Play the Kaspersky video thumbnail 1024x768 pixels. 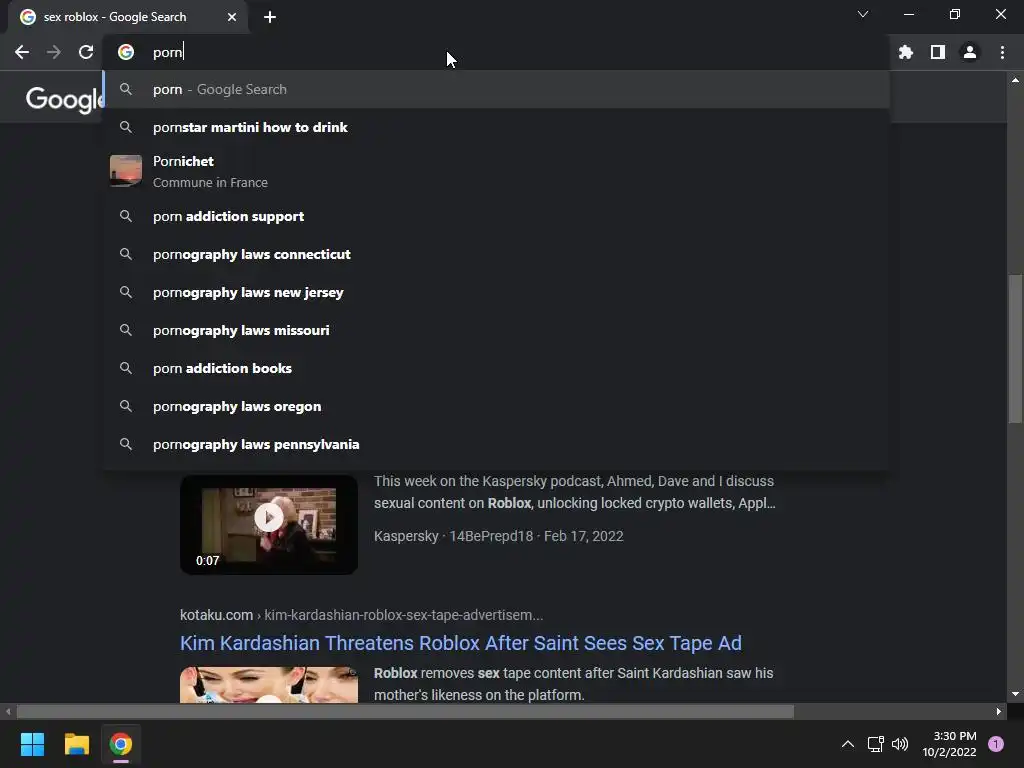pos(268,525)
